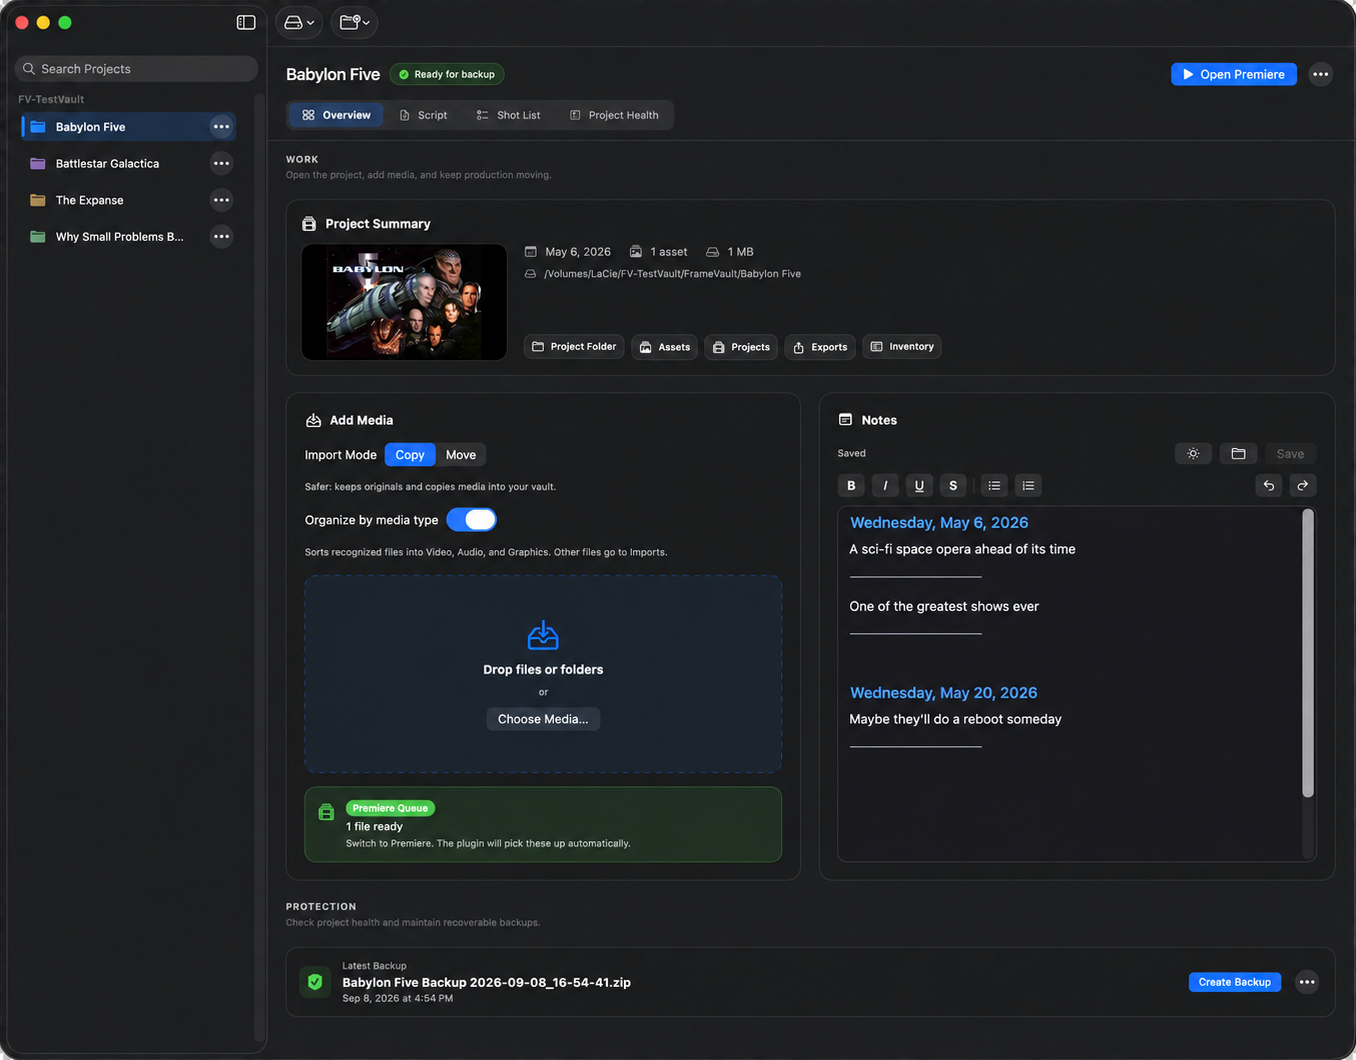Switch to the Shot List tab

pos(508,115)
